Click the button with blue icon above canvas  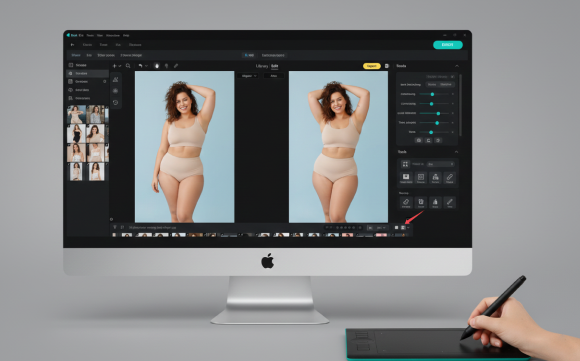(249, 55)
